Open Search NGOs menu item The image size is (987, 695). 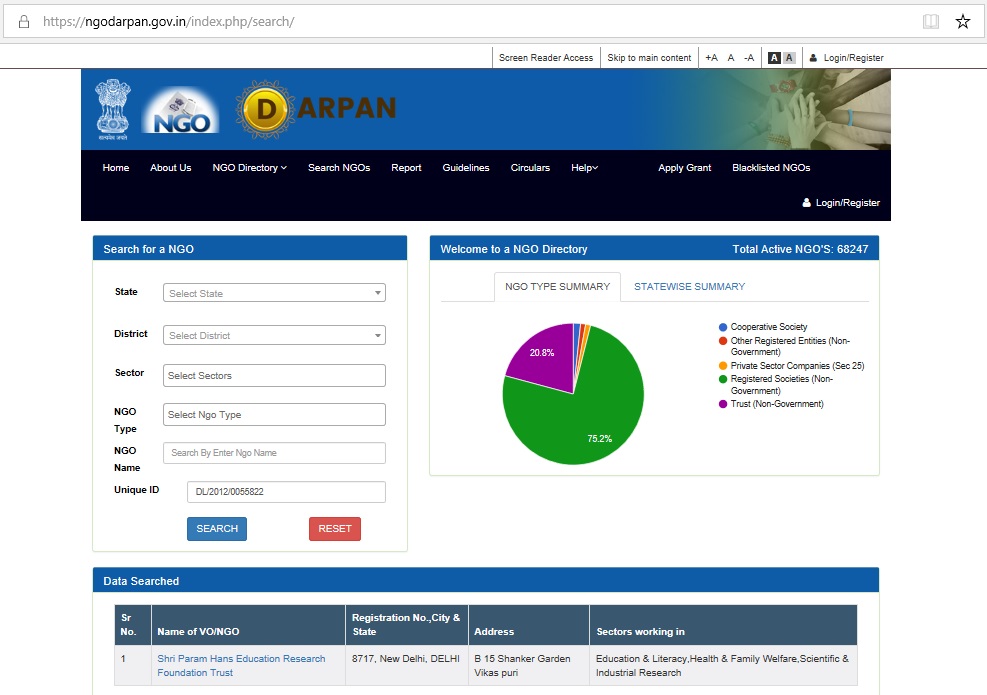[339, 167]
